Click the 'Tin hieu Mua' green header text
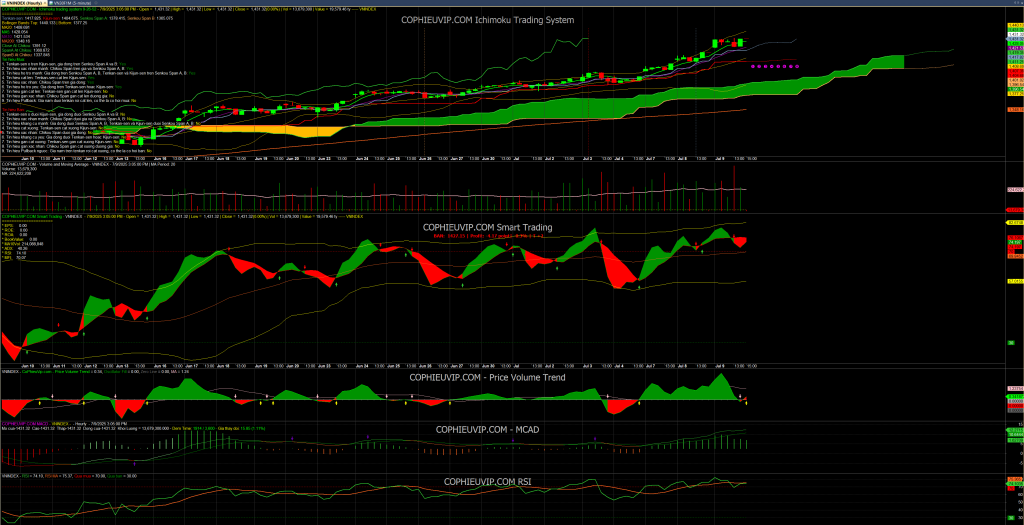This screenshot has width=1024, height=525. click(13, 59)
